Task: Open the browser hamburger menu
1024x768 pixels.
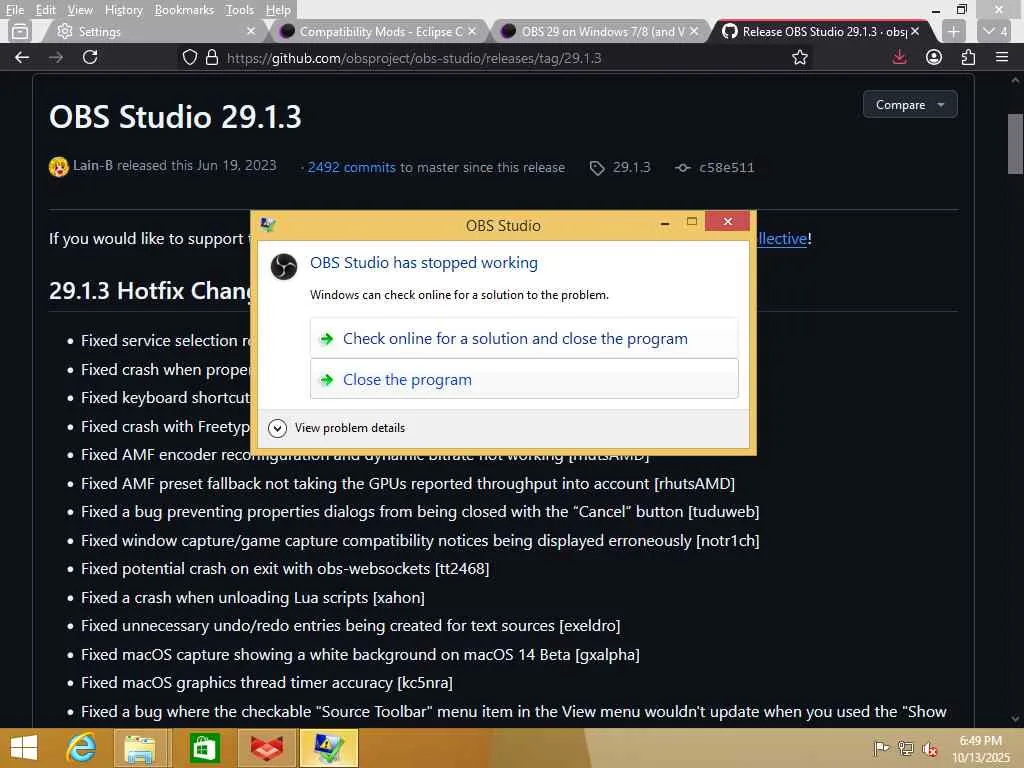Action: (1002, 57)
